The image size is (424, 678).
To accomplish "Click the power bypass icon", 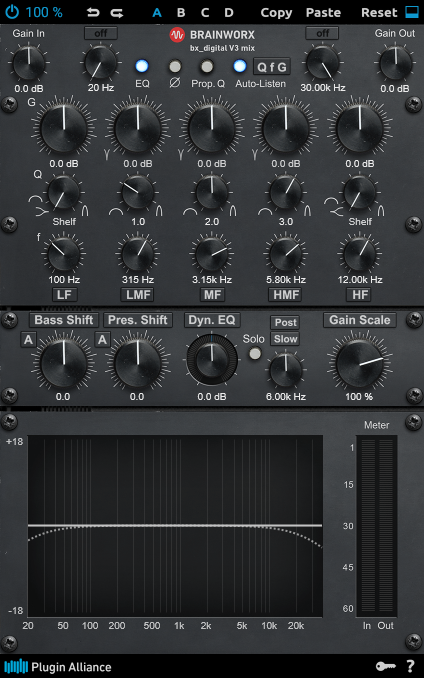I will click(x=12, y=12).
